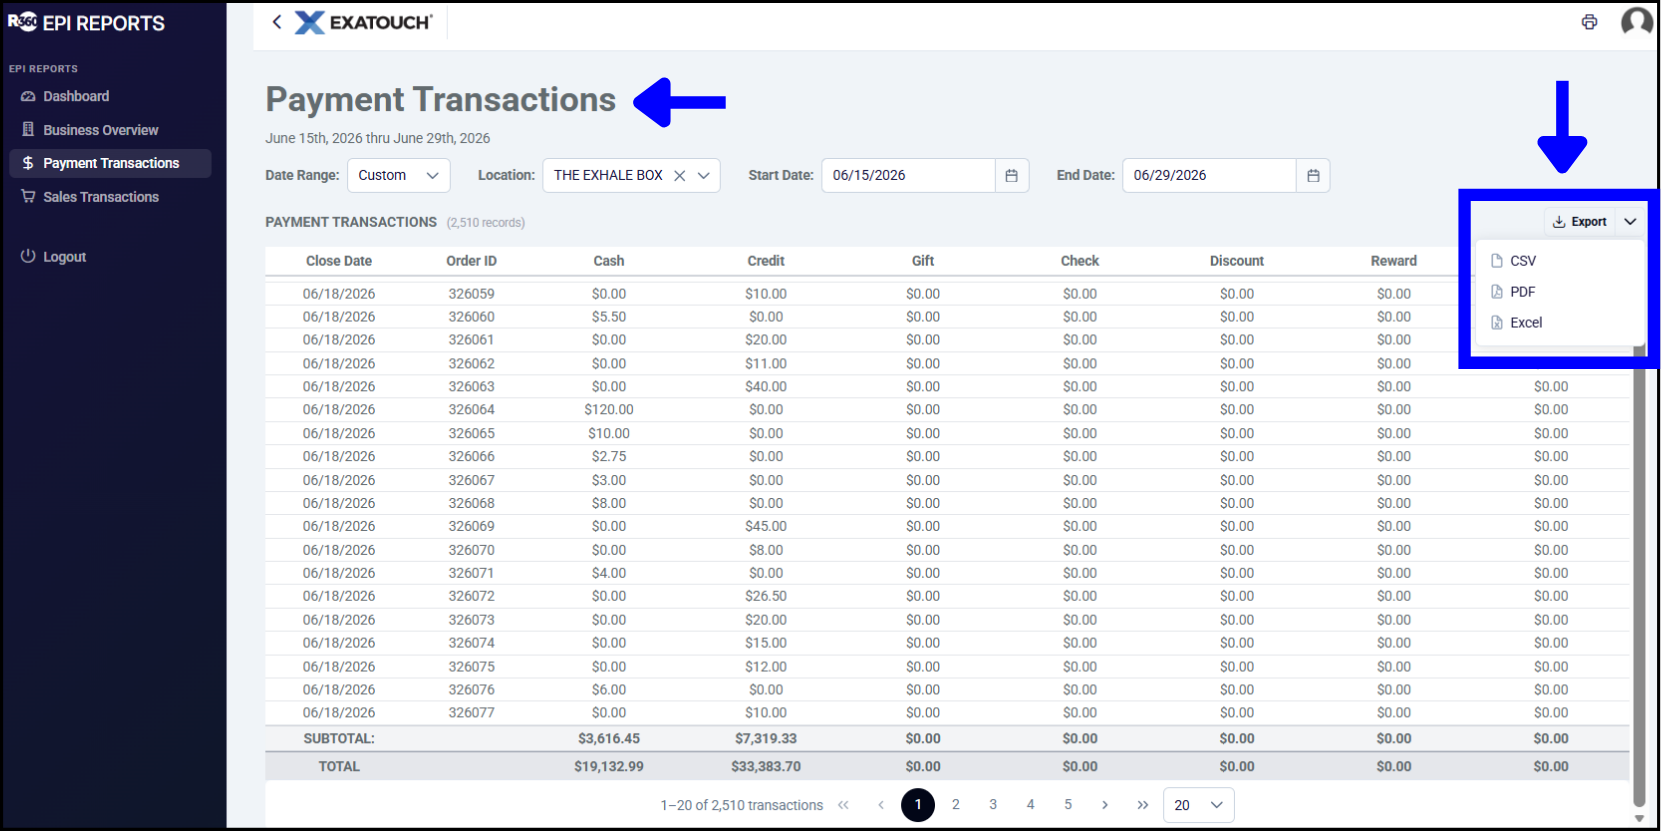Click Order ID 326077 cell
This screenshot has width=1662, height=834.
(x=471, y=713)
